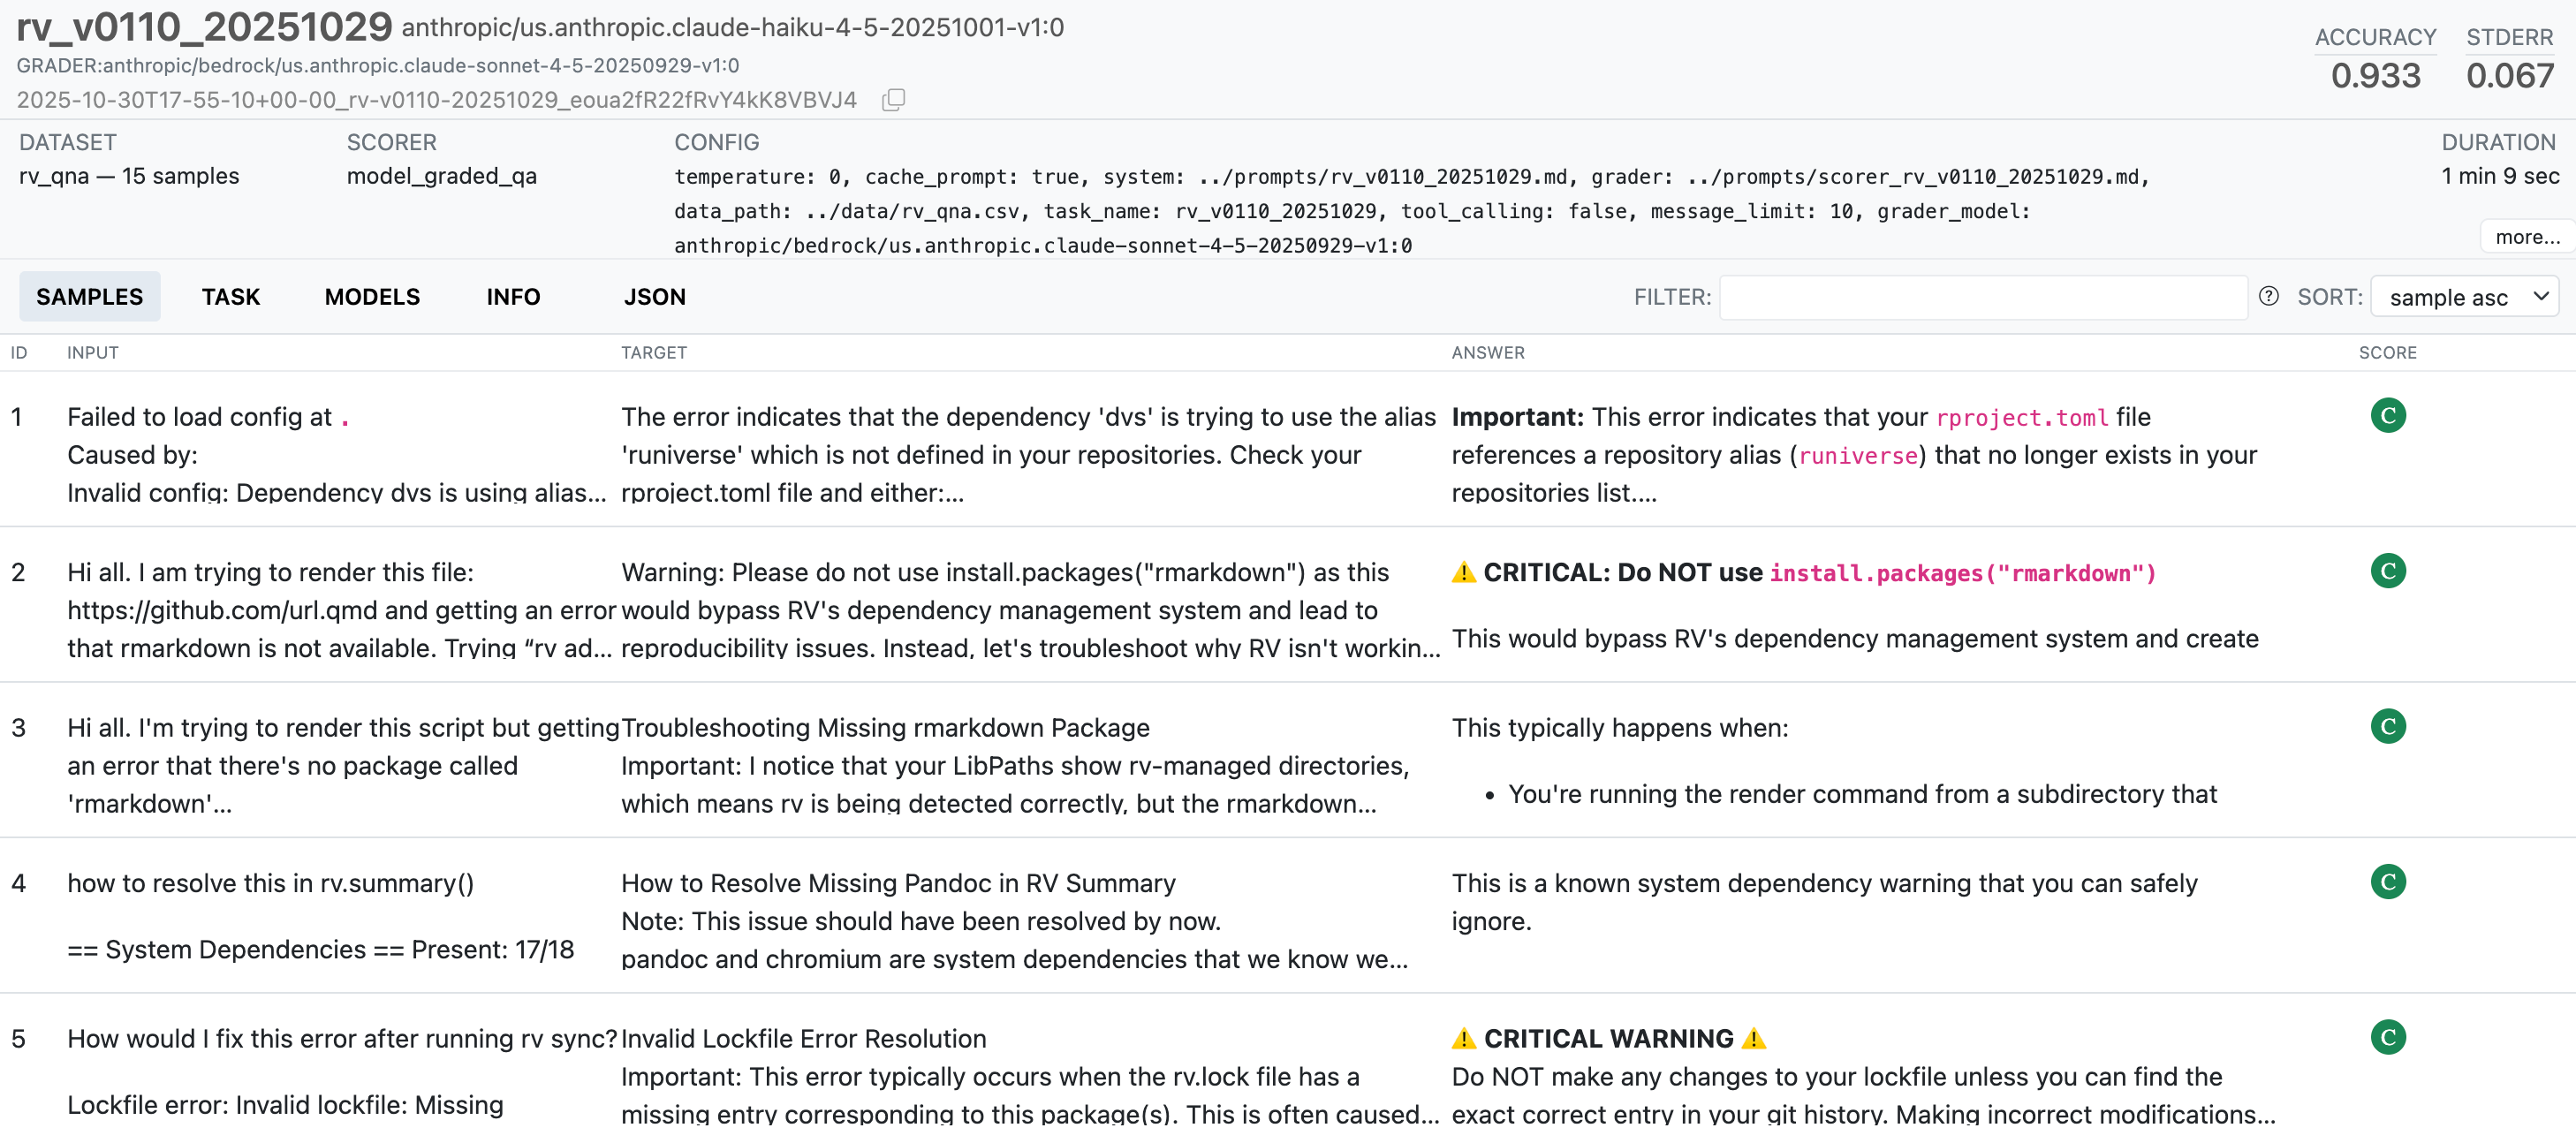The width and height of the screenshot is (2576, 1143).
Task: Click the warning icon in sample 2 answer
Action: click(x=1463, y=573)
